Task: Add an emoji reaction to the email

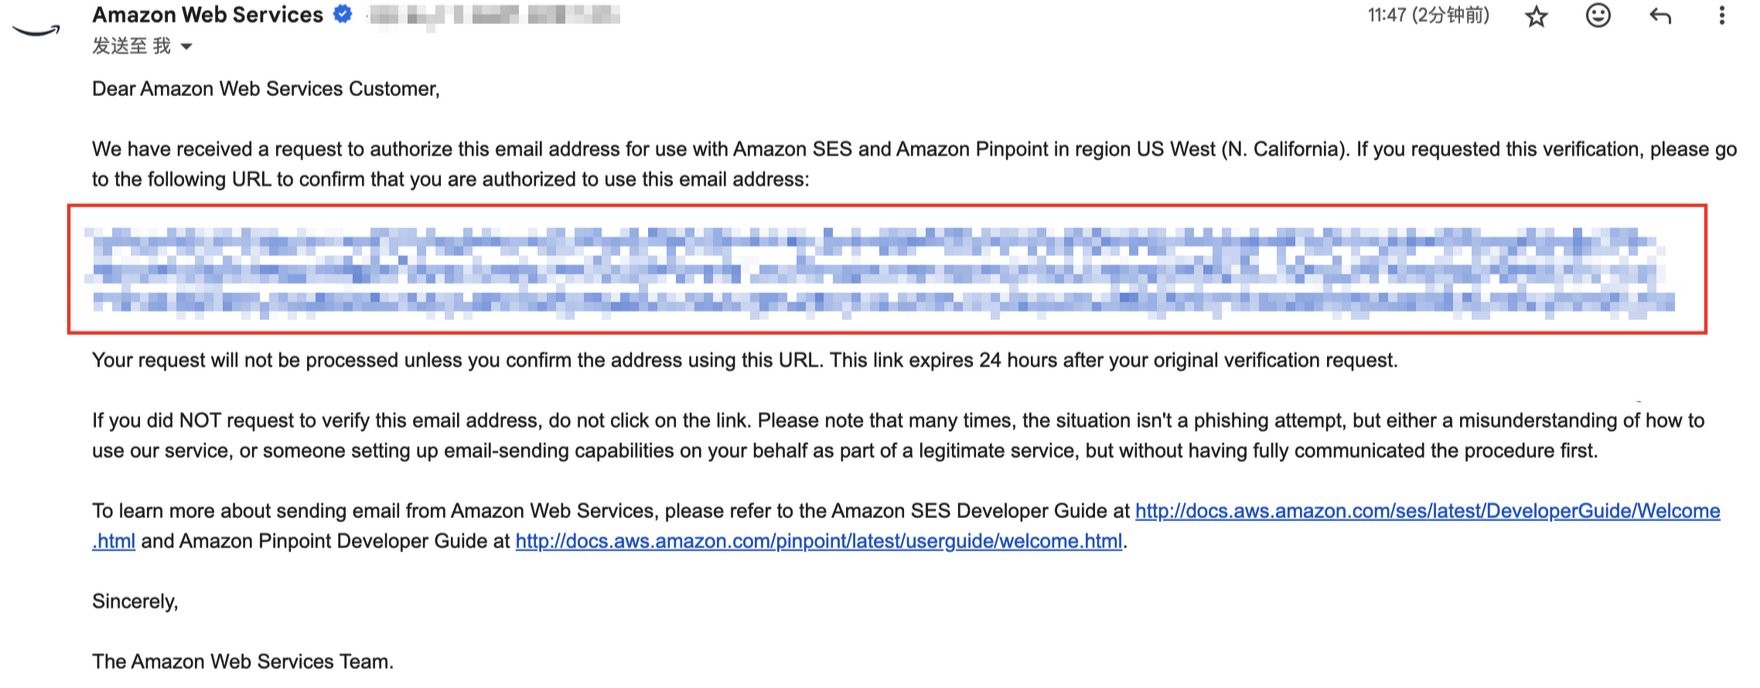Action: pos(1598,15)
